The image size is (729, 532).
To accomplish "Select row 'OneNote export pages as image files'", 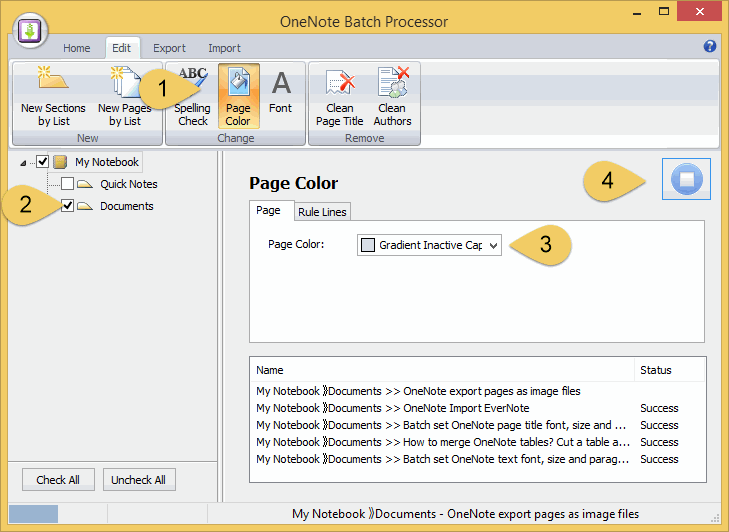I will pyautogui.click(x=478, y=391).
